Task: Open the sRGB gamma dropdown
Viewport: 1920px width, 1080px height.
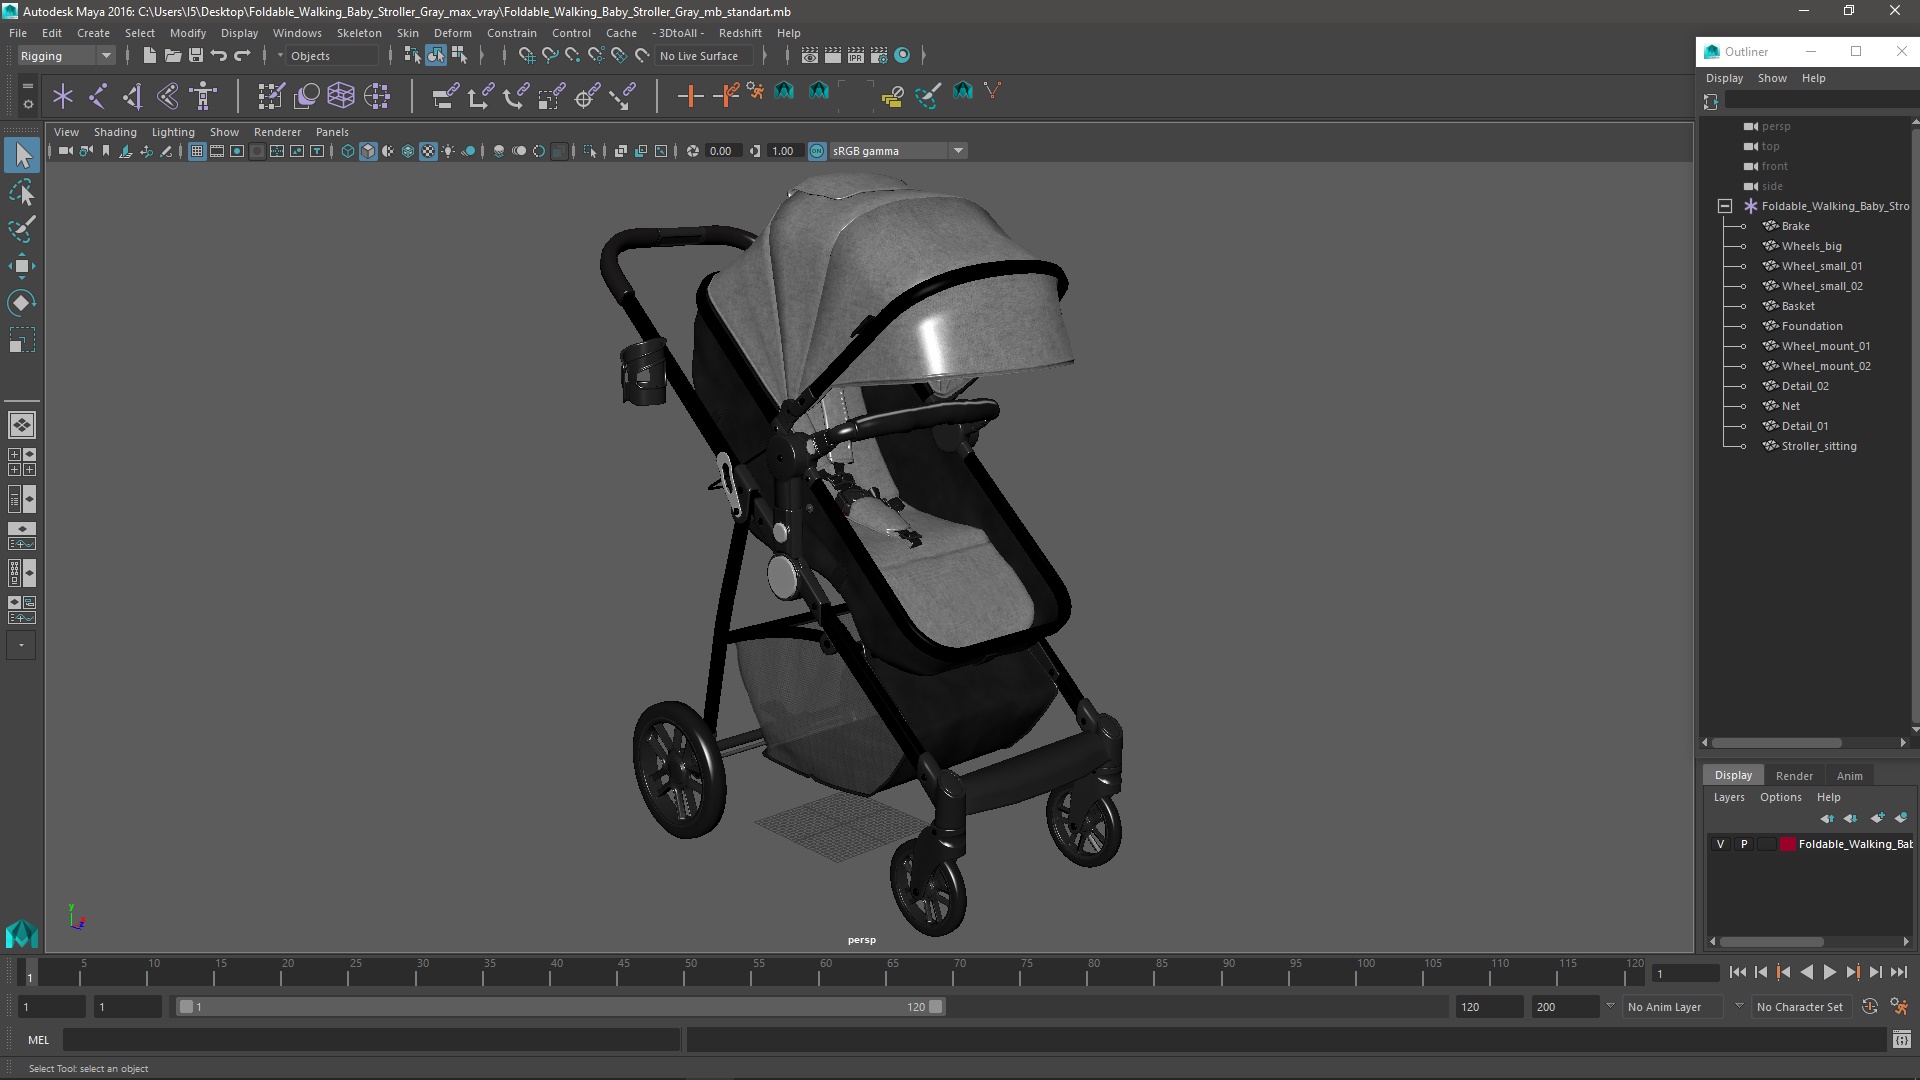Action: [898, 151]
